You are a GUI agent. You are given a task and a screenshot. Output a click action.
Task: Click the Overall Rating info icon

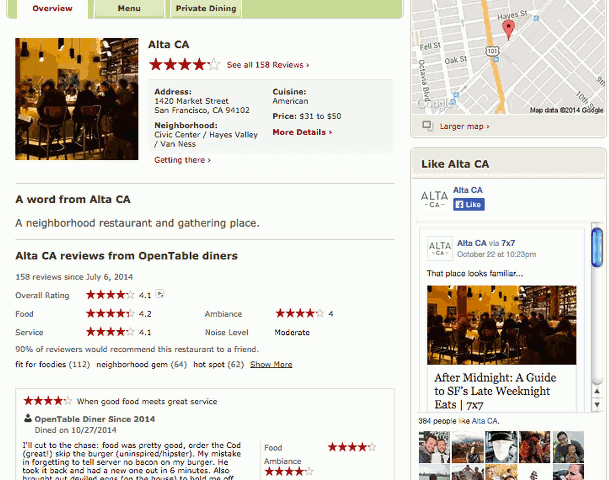point(160,294)
